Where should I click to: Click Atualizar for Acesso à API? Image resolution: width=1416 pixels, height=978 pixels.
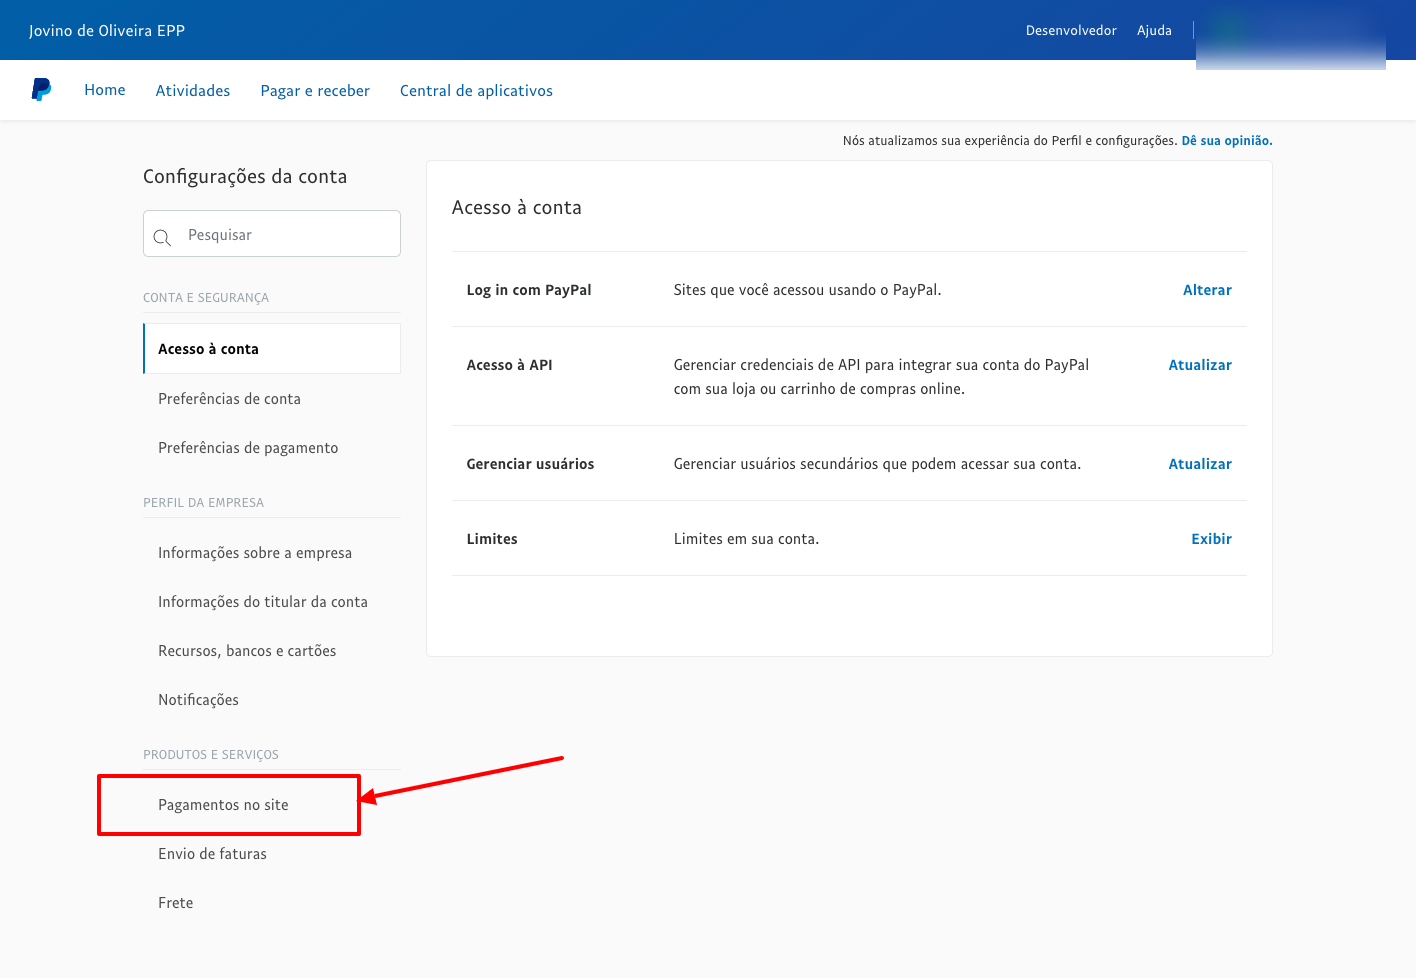pyautogui.click(x=1200, y=365)
